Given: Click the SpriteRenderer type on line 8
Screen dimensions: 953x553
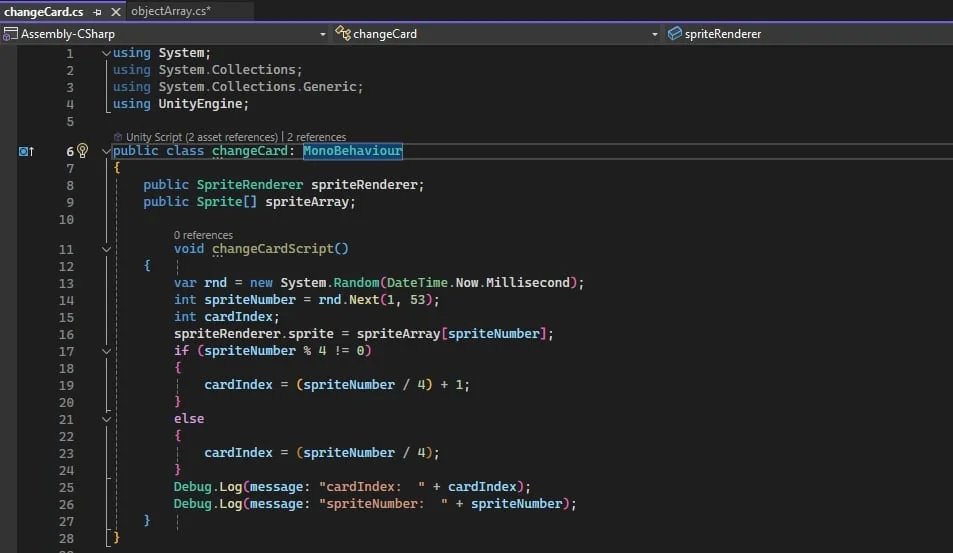Looking at the screenshot, I should coord(249,185).
